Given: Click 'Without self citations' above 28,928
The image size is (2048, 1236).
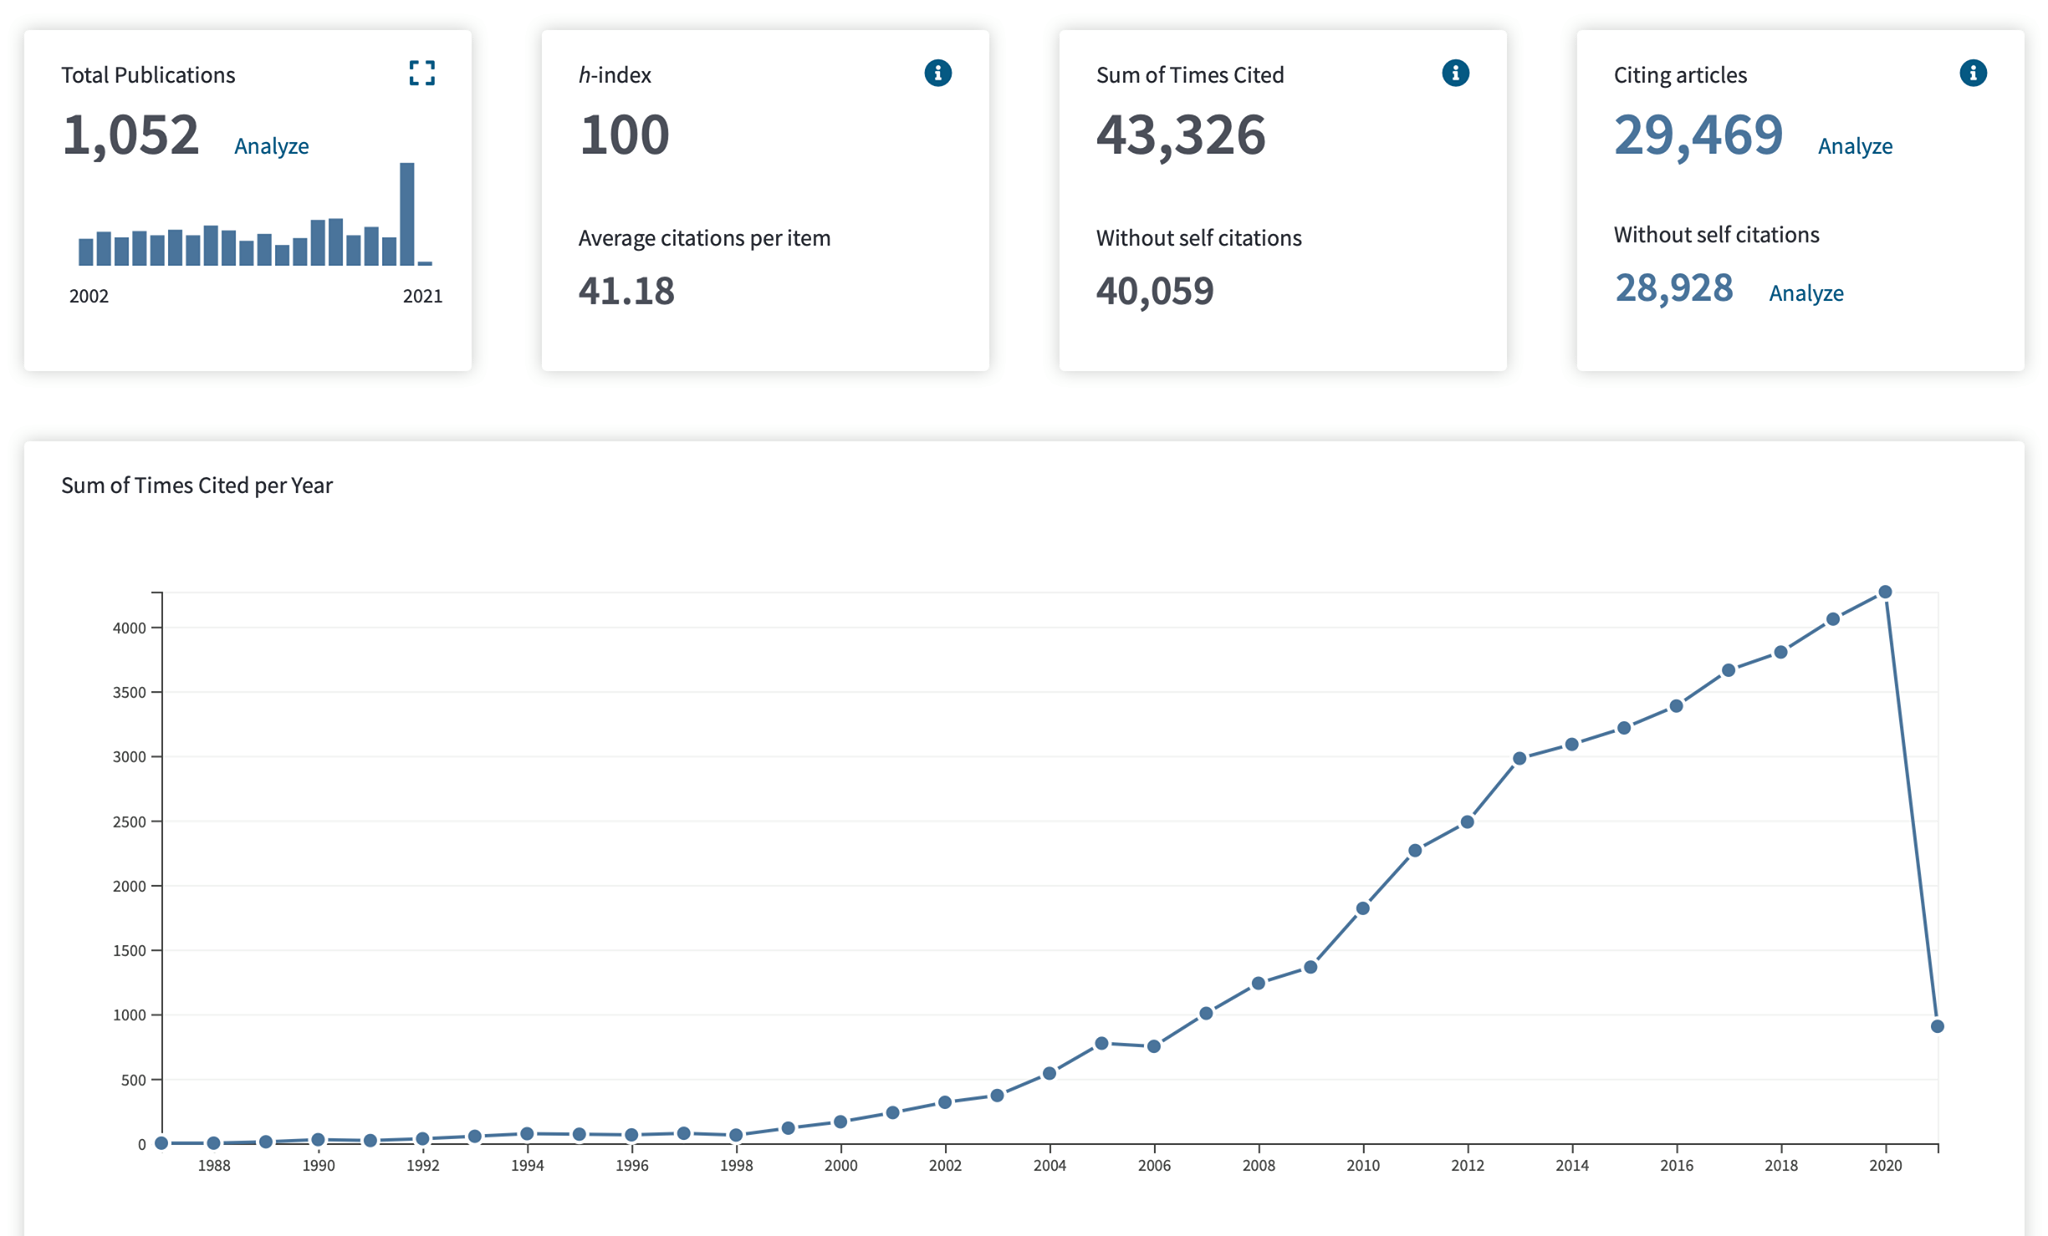Looking at the screenshot, I should coord(1716,235).
